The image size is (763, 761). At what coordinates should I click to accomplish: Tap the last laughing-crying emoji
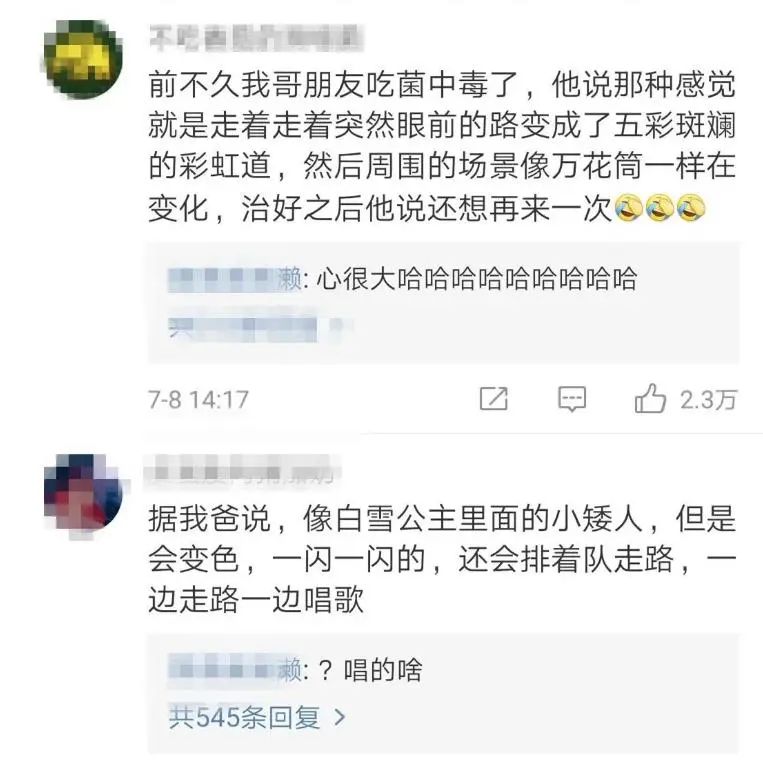690,208
